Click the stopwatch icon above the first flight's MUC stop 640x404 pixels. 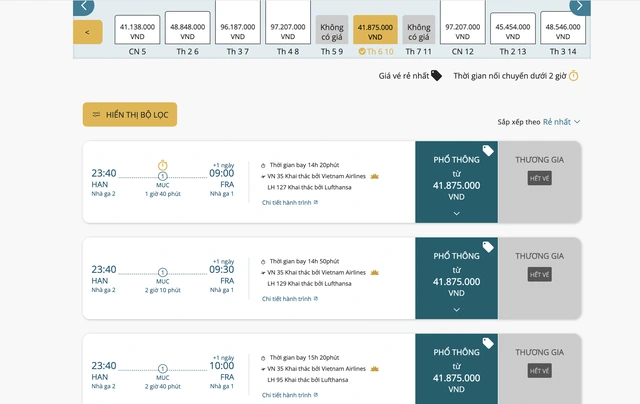[163, 164]
